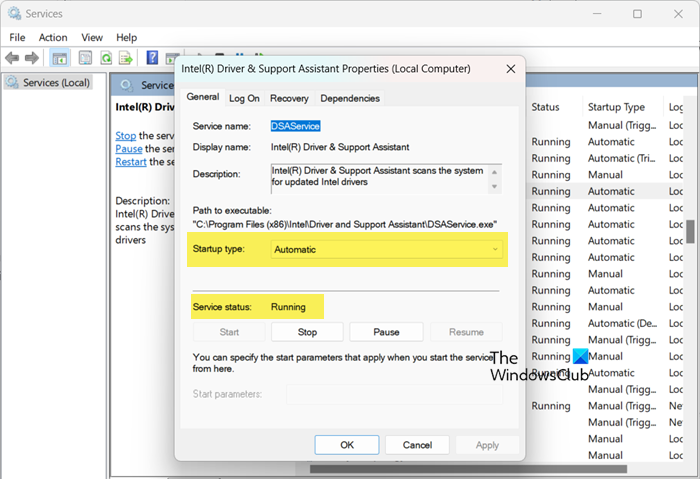Click the greyed-out Start button

229,332
